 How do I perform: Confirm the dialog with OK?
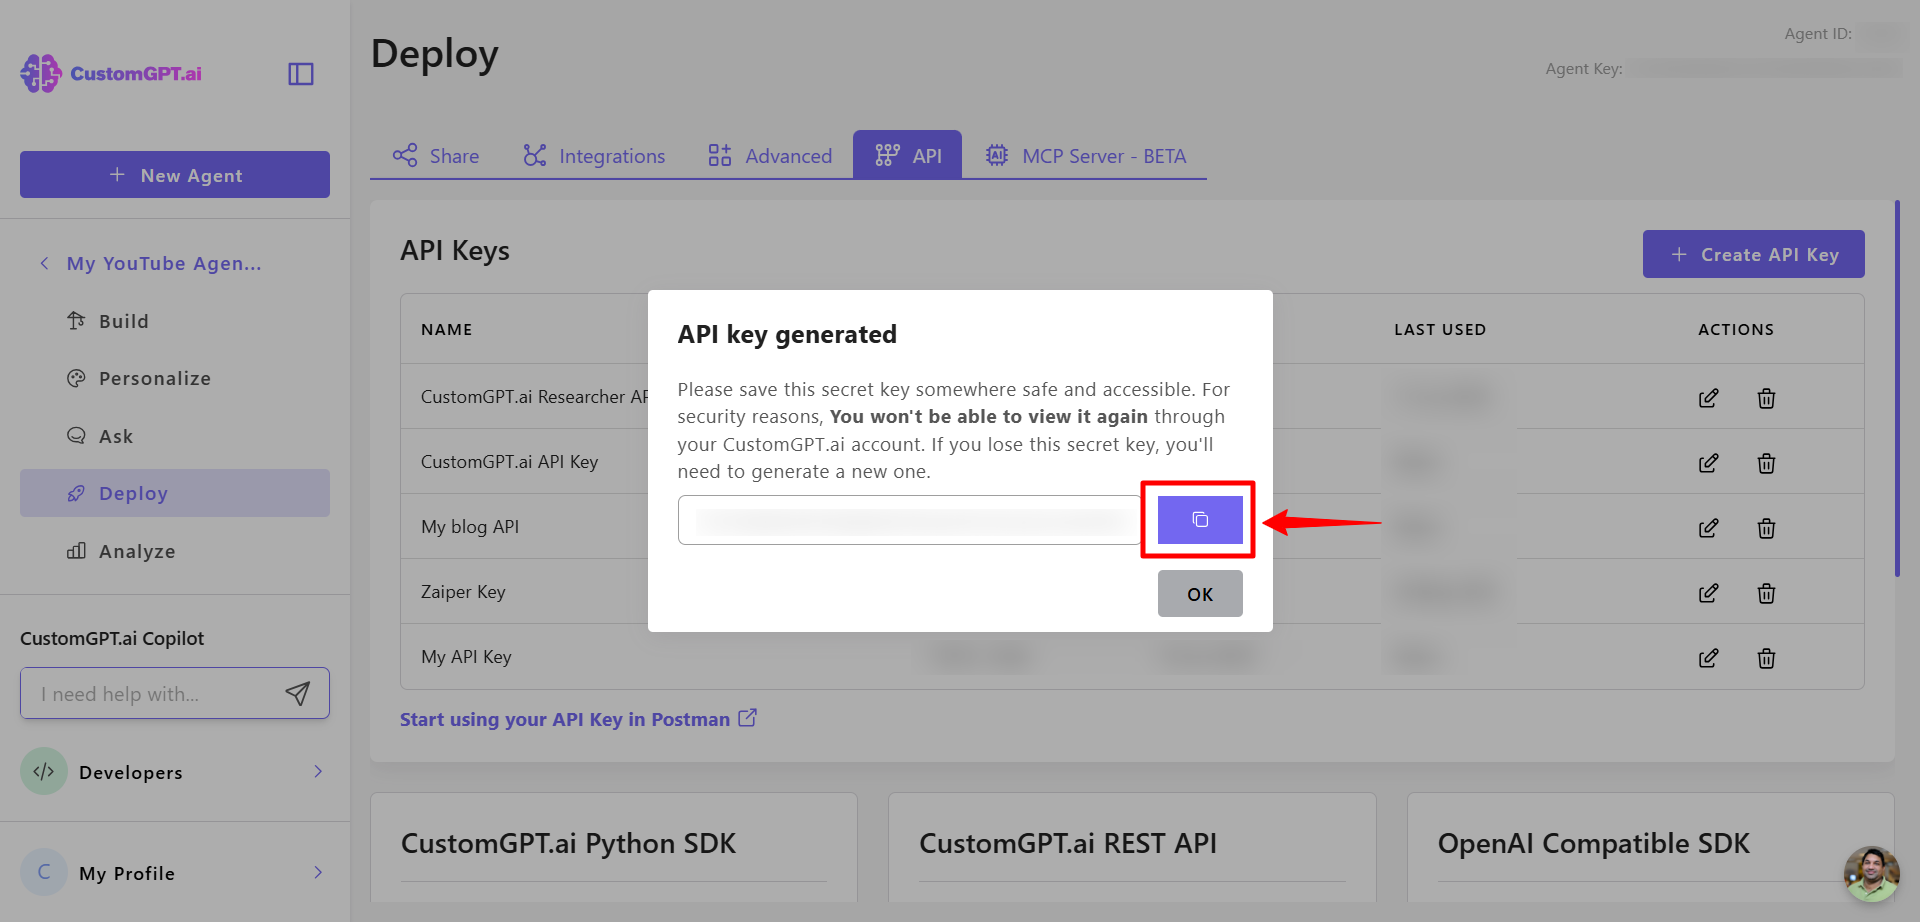click(x=1200, y=594)
